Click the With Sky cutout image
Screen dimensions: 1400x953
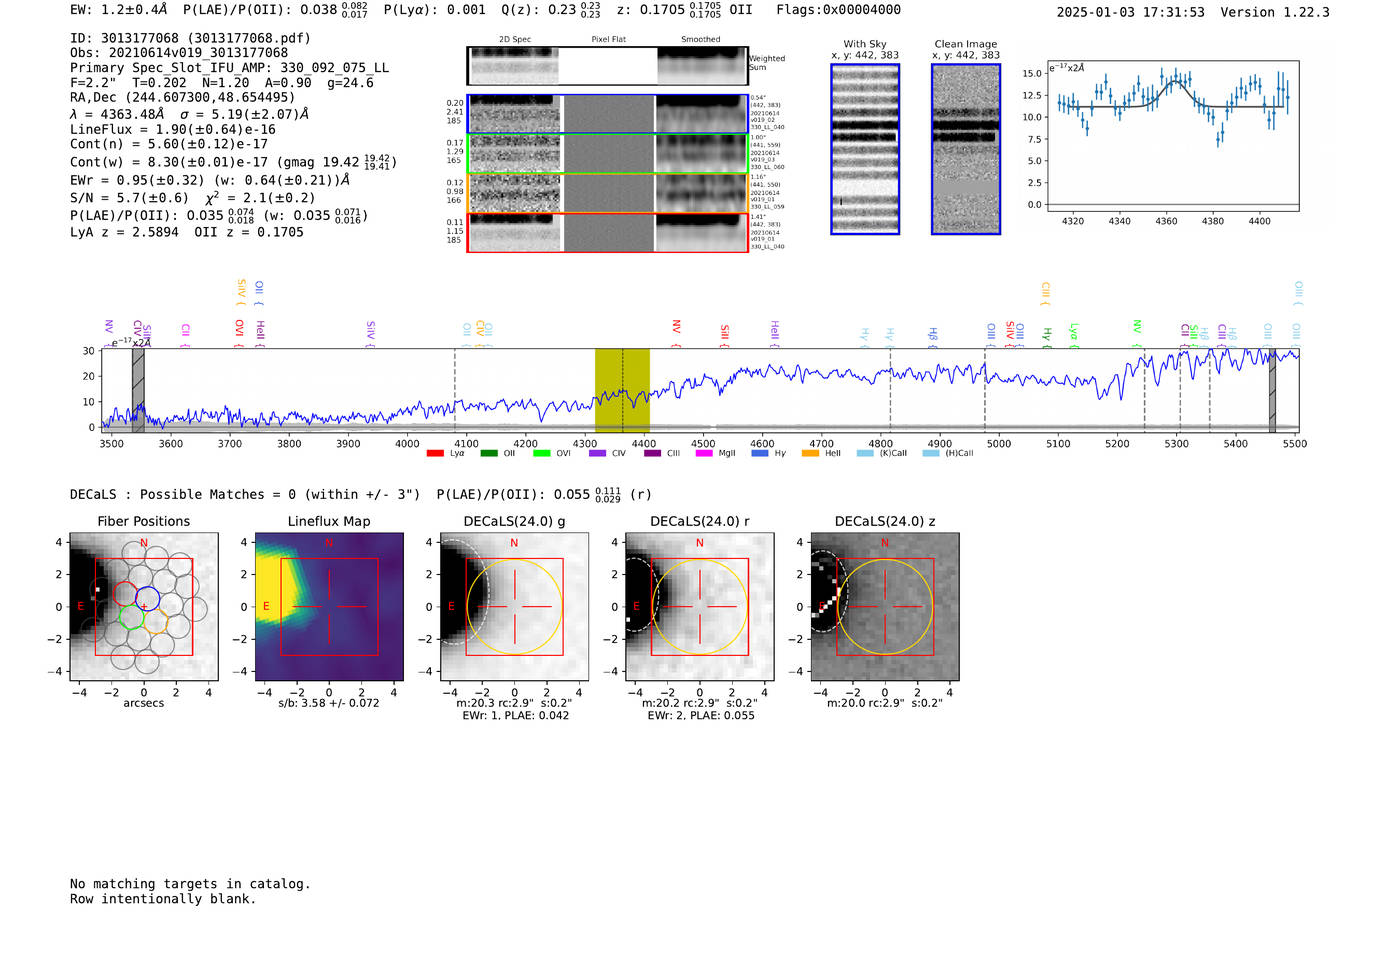[865, 149]
